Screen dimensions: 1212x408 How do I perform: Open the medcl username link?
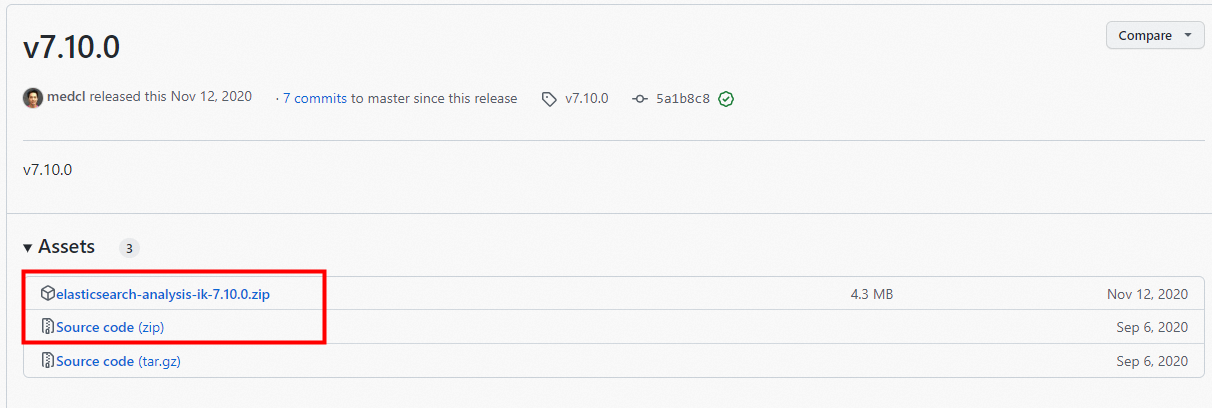pos(66,98)
